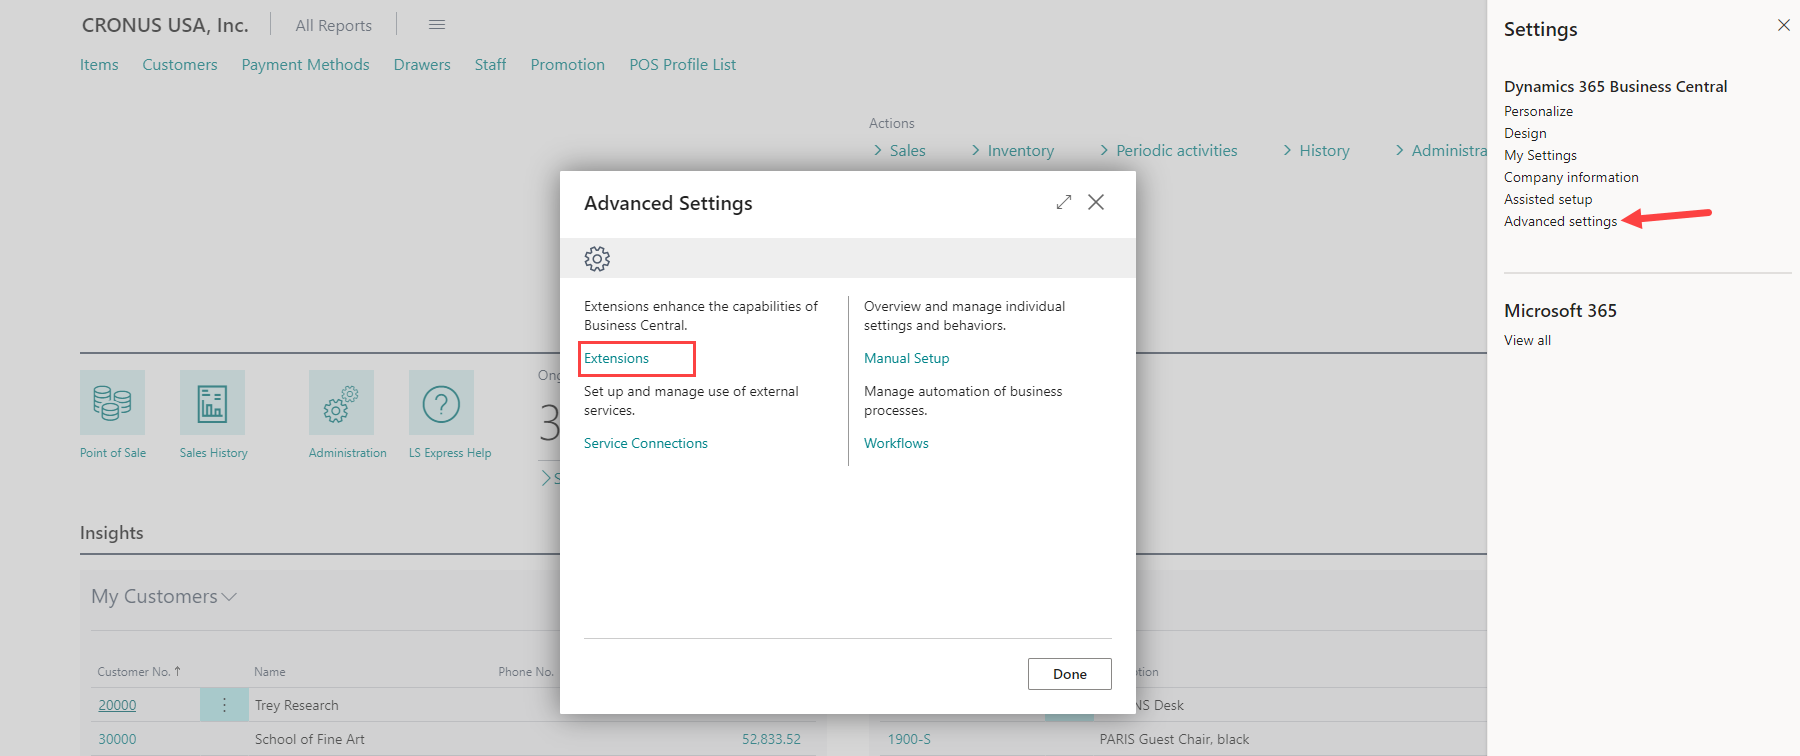Expand the Periodic activities group
Image resolution: width=1800 pixels, height=756 pixels.
tap(1168, 151)
